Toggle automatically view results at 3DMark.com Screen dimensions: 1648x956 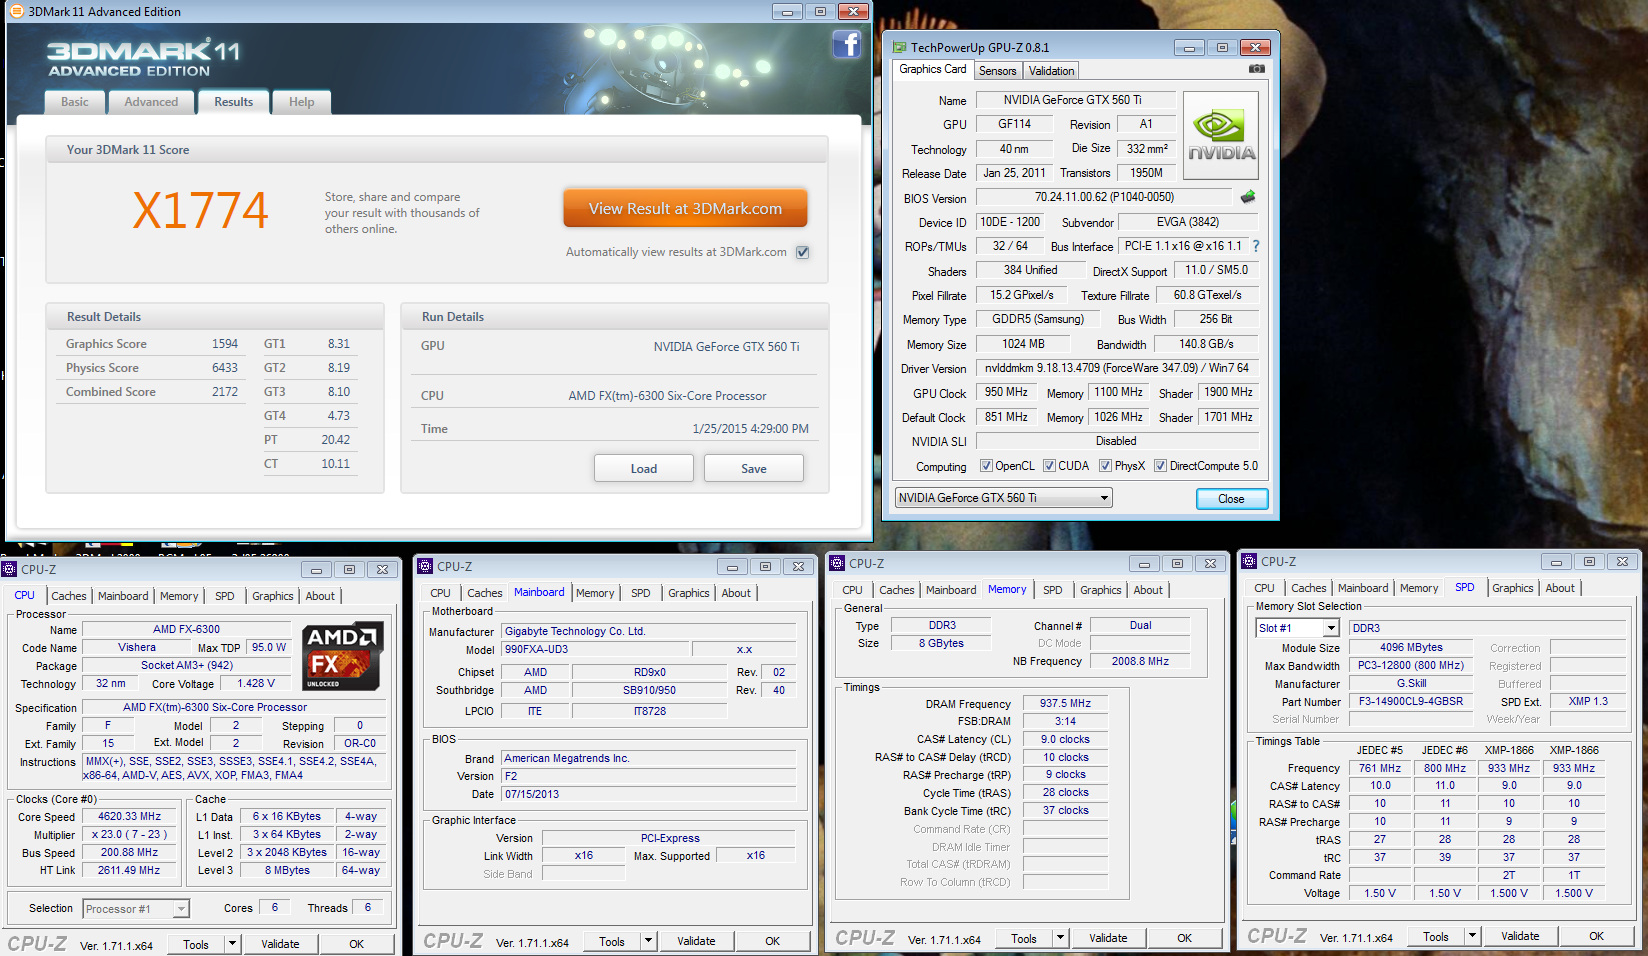(x=802, y=252)
